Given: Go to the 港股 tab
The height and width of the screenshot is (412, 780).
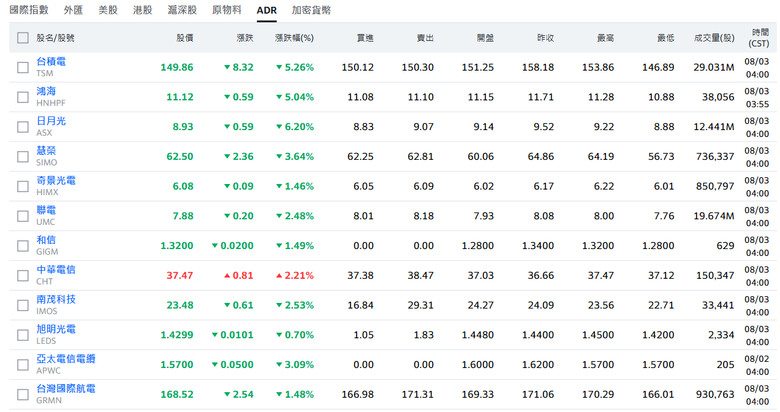Looking at the screenshot, I should click(142, 10).
